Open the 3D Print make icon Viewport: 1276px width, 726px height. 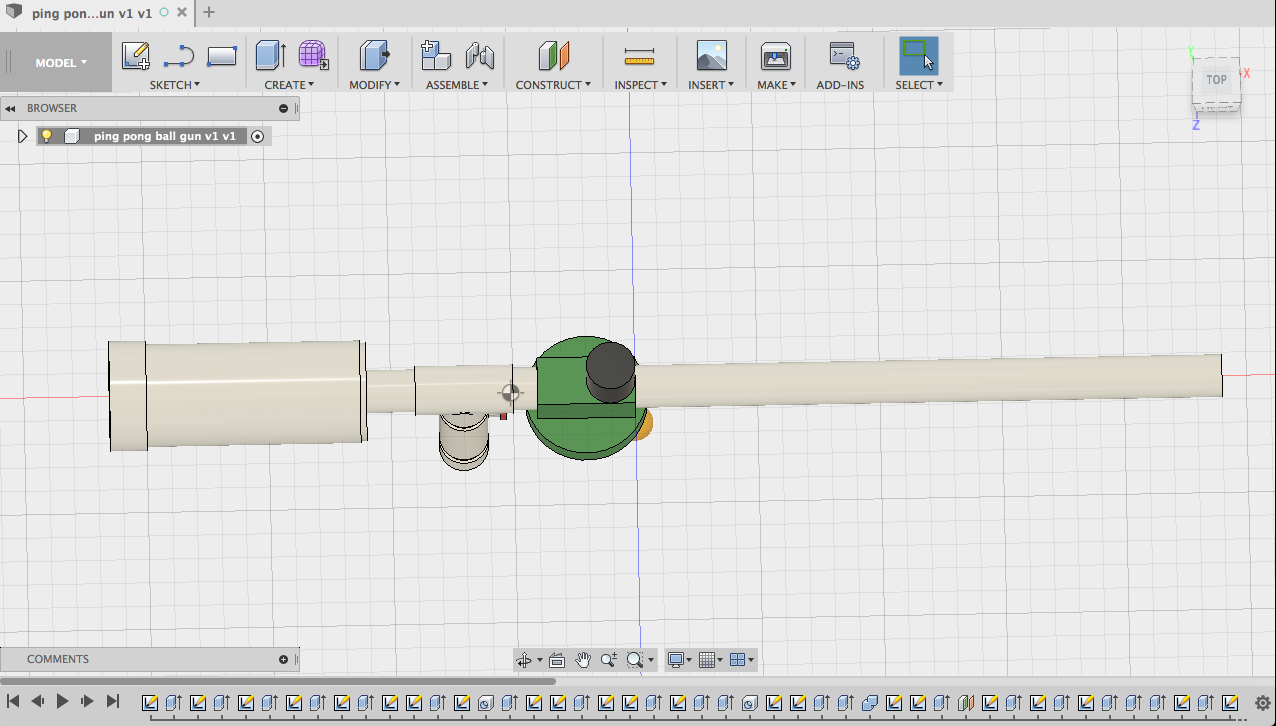[x=776, y=56]
